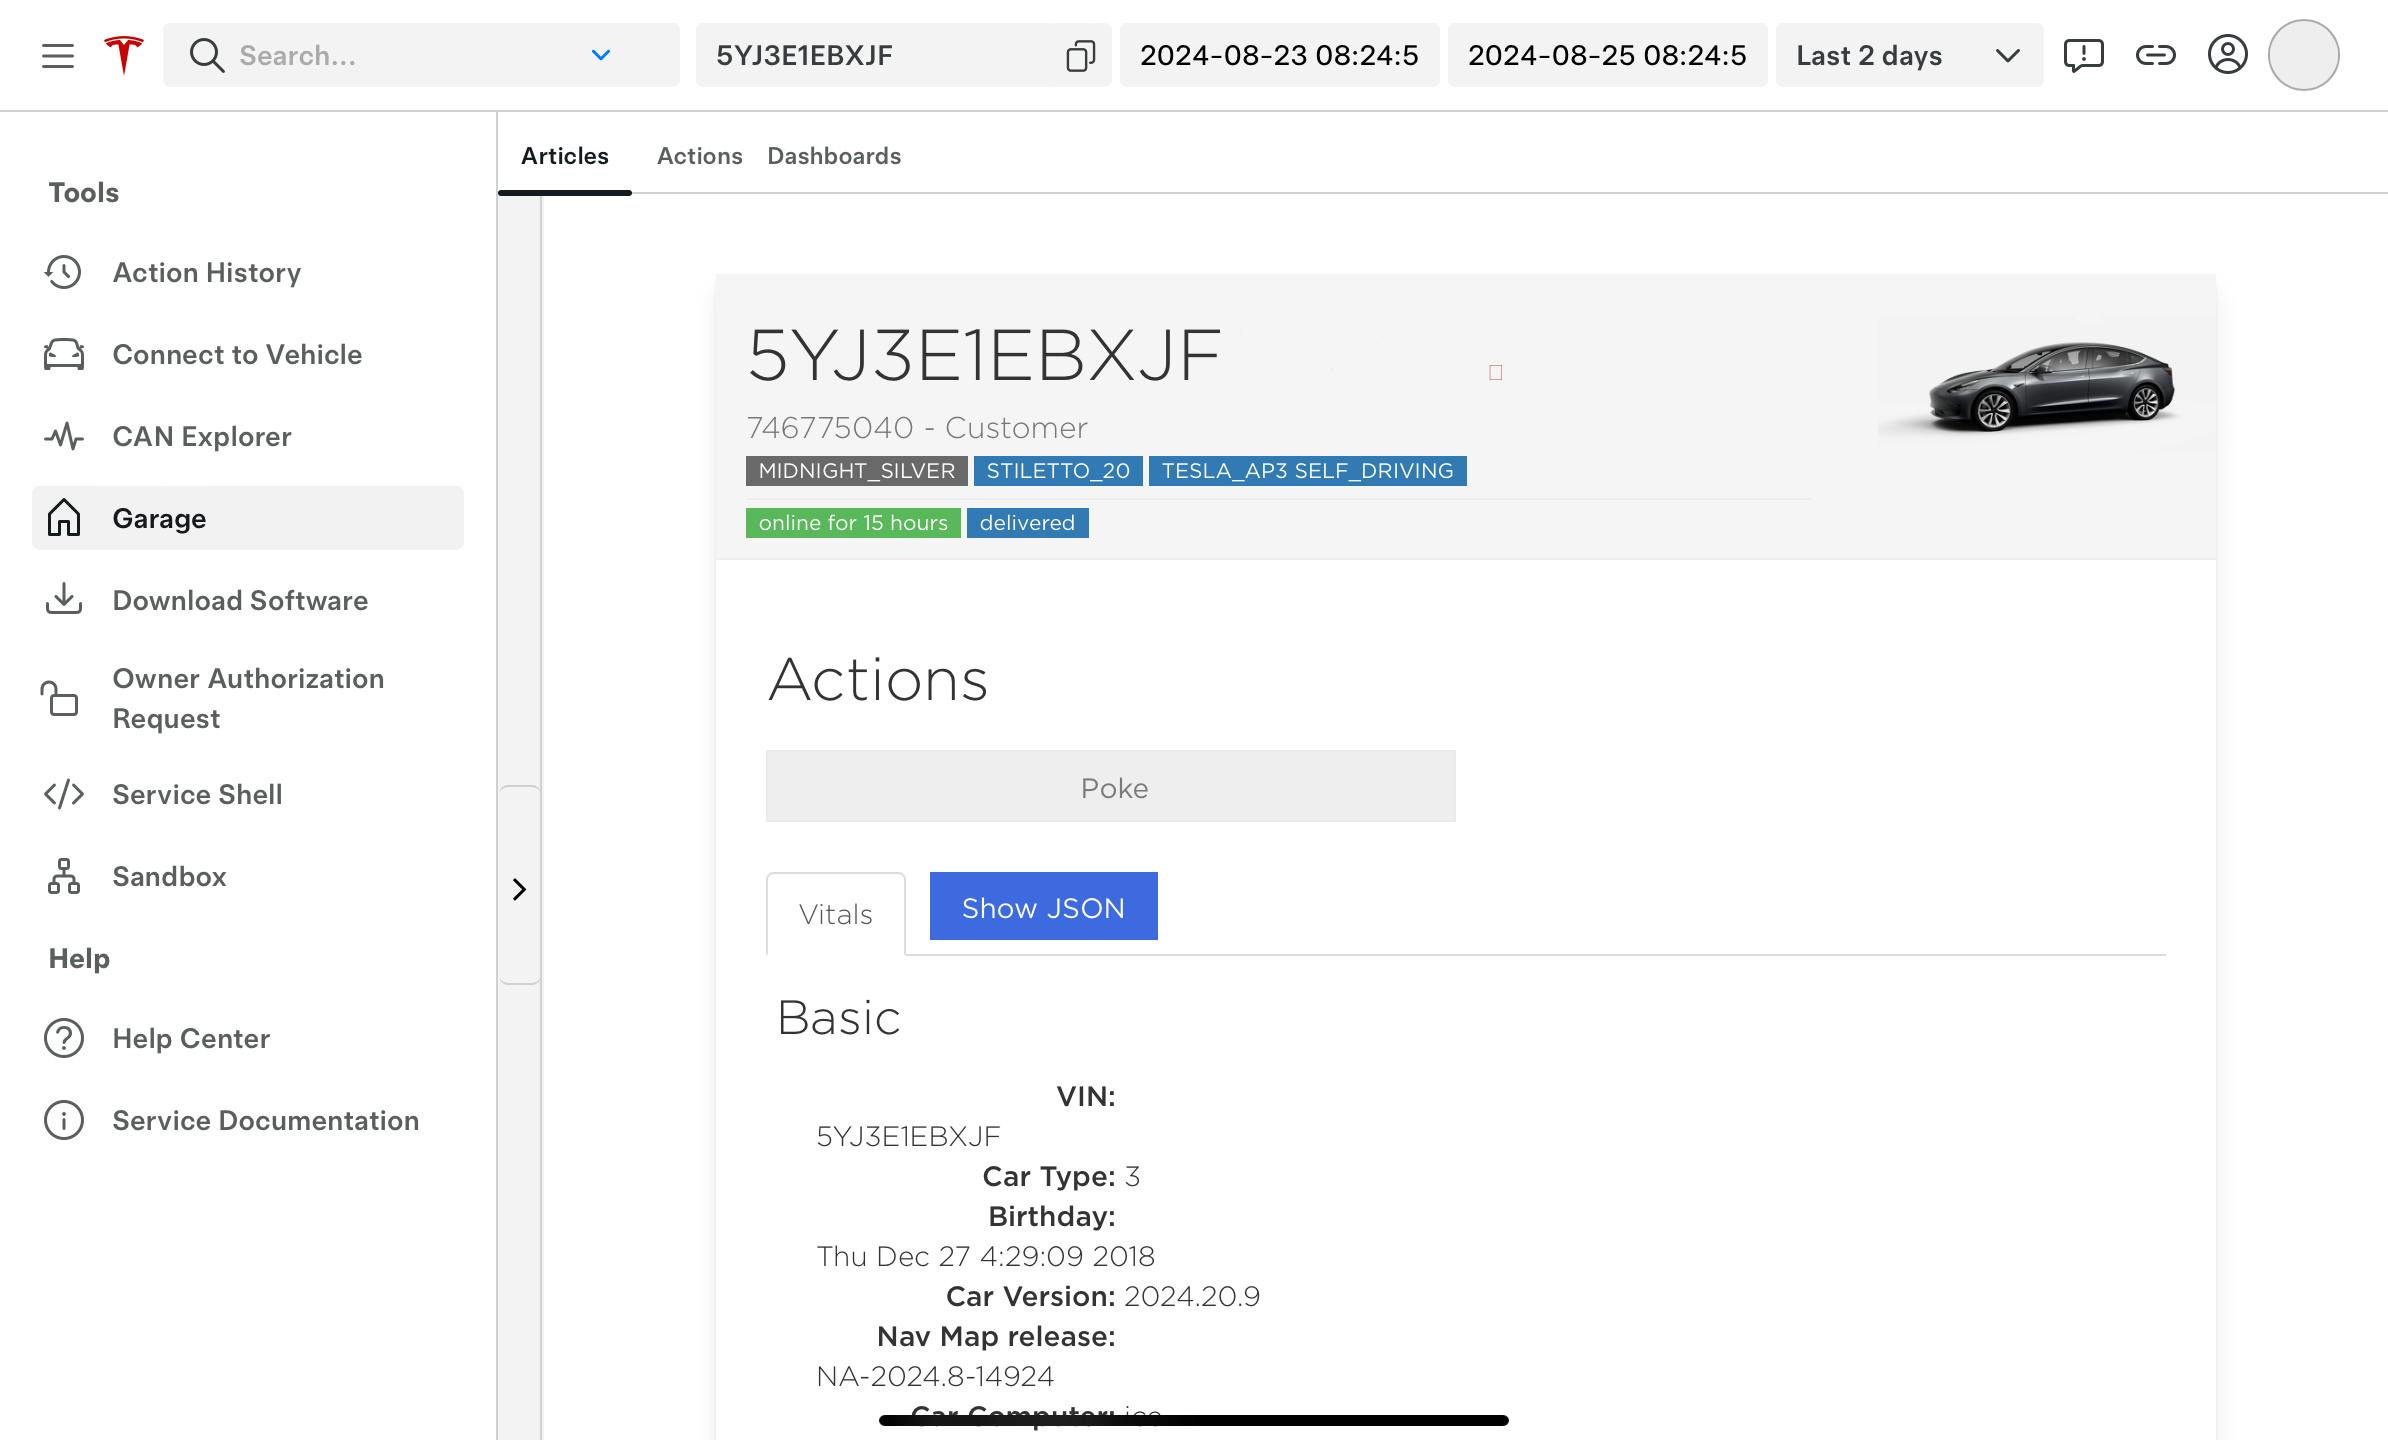Open Service Shell tool
This screenshot has height=1440, width=2388.
pos(197,795)
